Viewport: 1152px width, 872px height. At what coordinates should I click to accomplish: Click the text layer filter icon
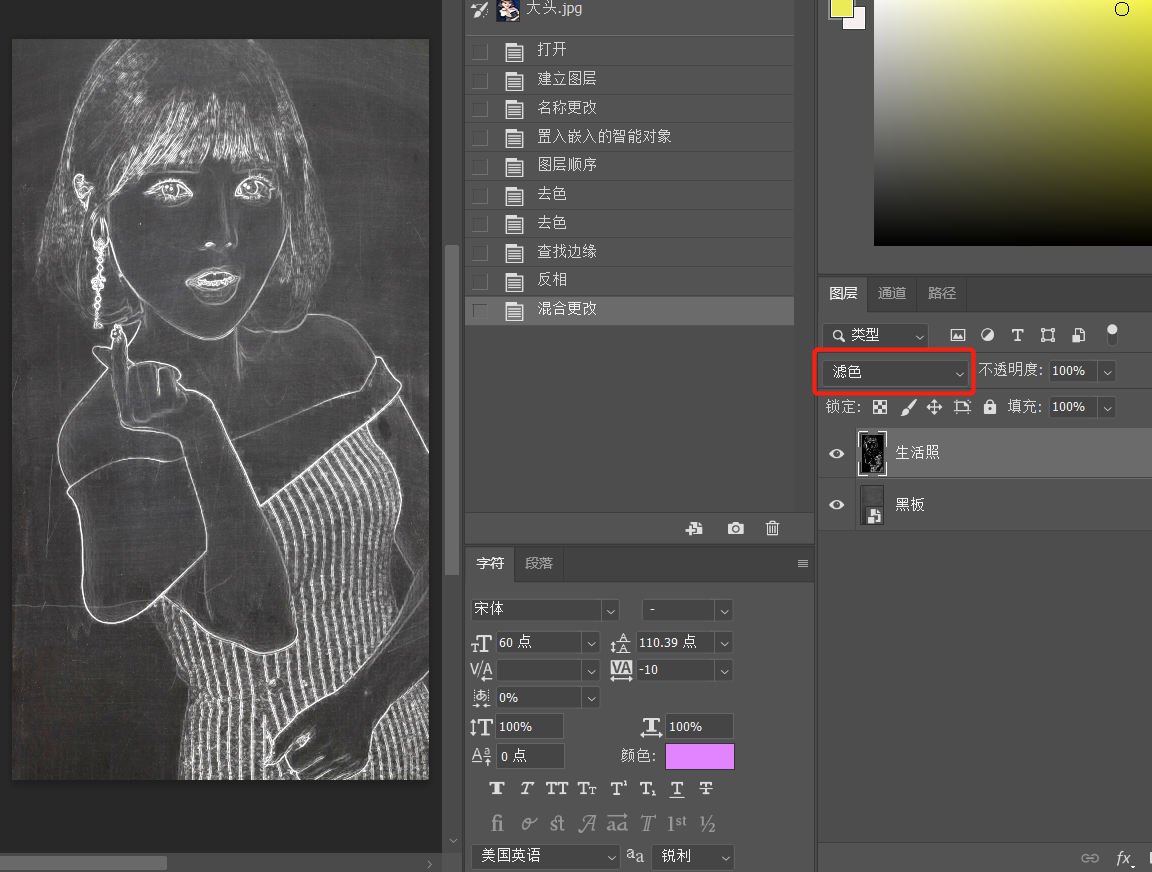pos(1017,335)
